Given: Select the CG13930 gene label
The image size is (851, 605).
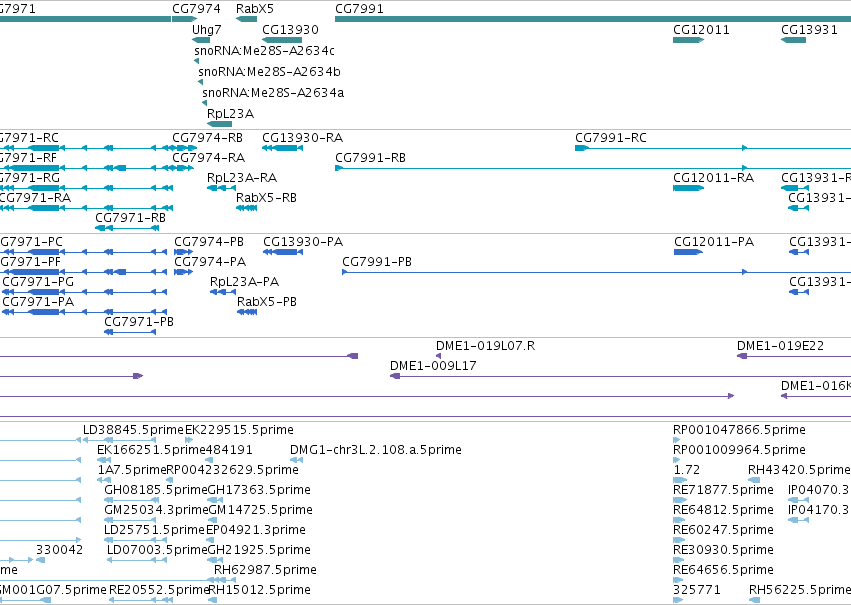Looking at the screenshot, I should tap(290, 30).
